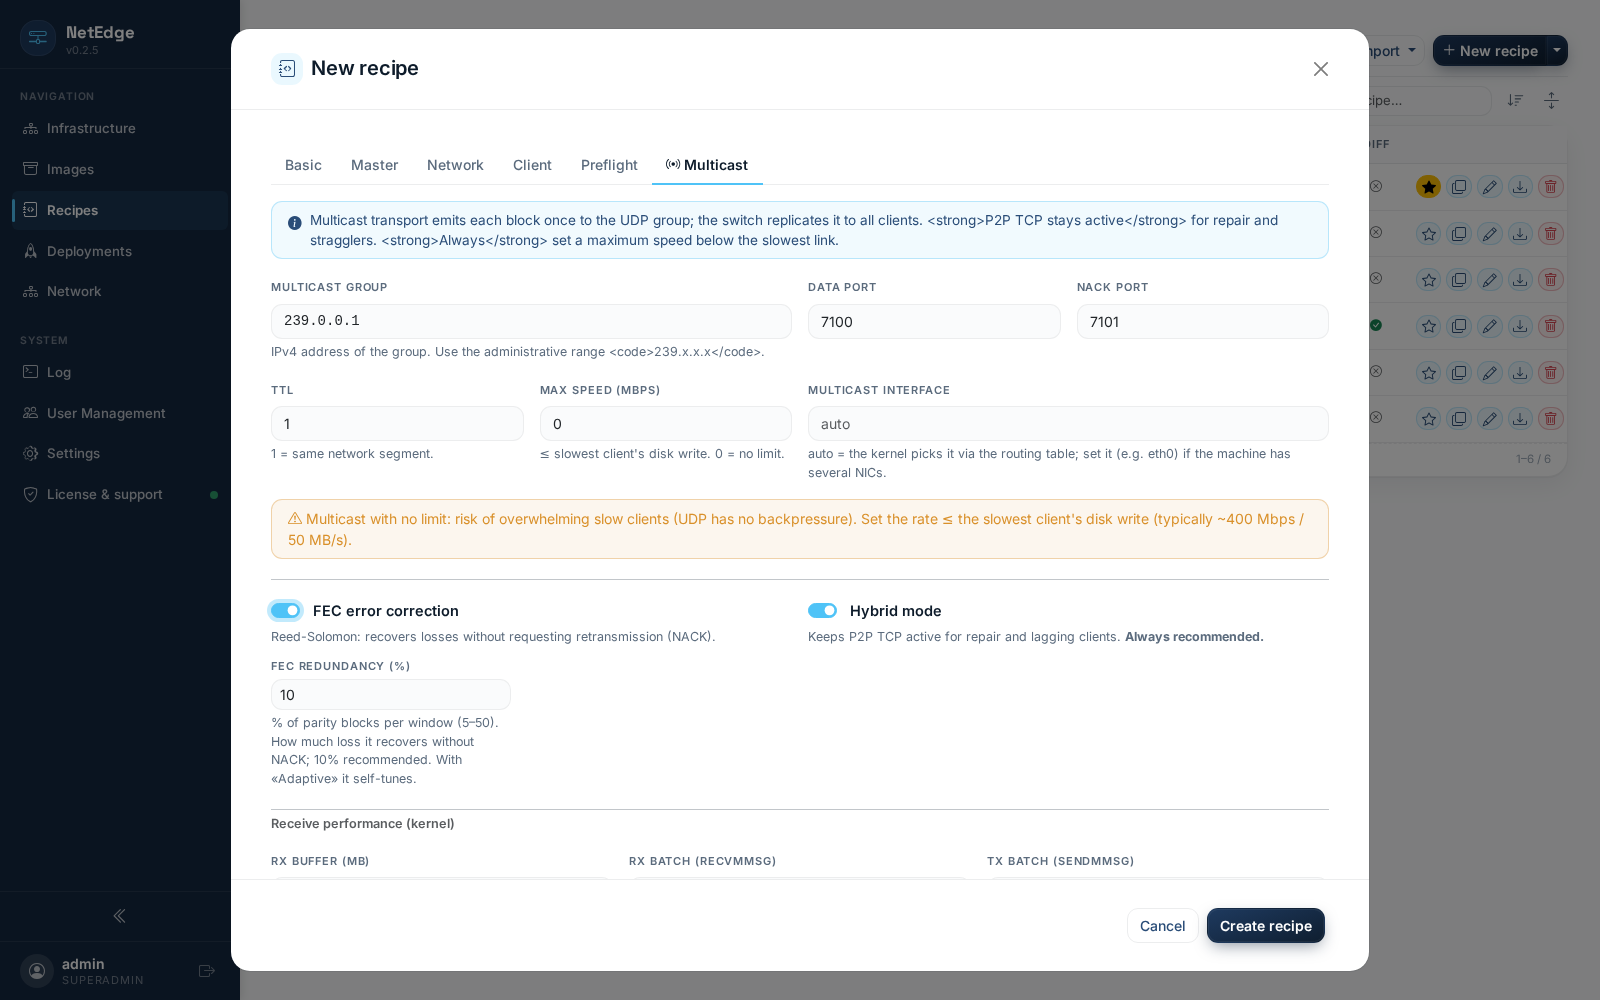Open the dropdown arrow beside New recipe
Screen dimensions: 1600x1000
coord(1557,51)
